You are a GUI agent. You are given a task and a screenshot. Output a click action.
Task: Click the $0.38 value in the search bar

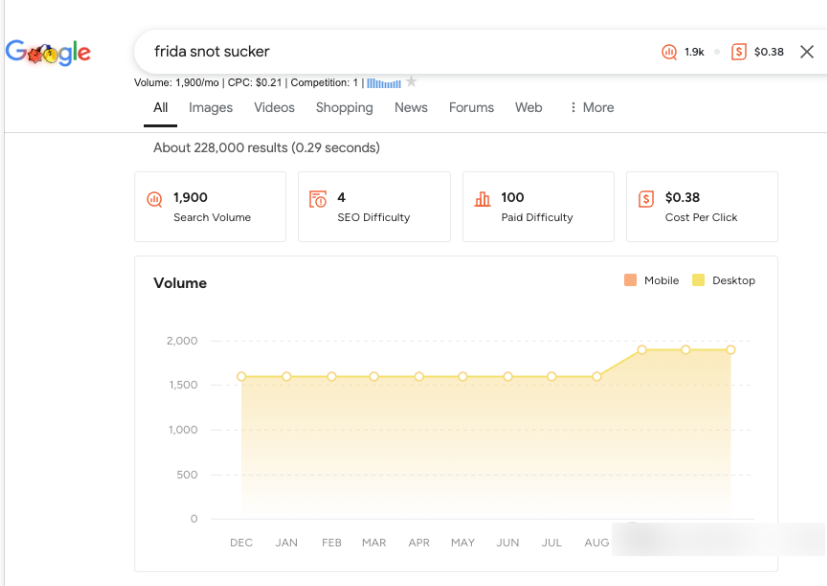pos(768,52)
